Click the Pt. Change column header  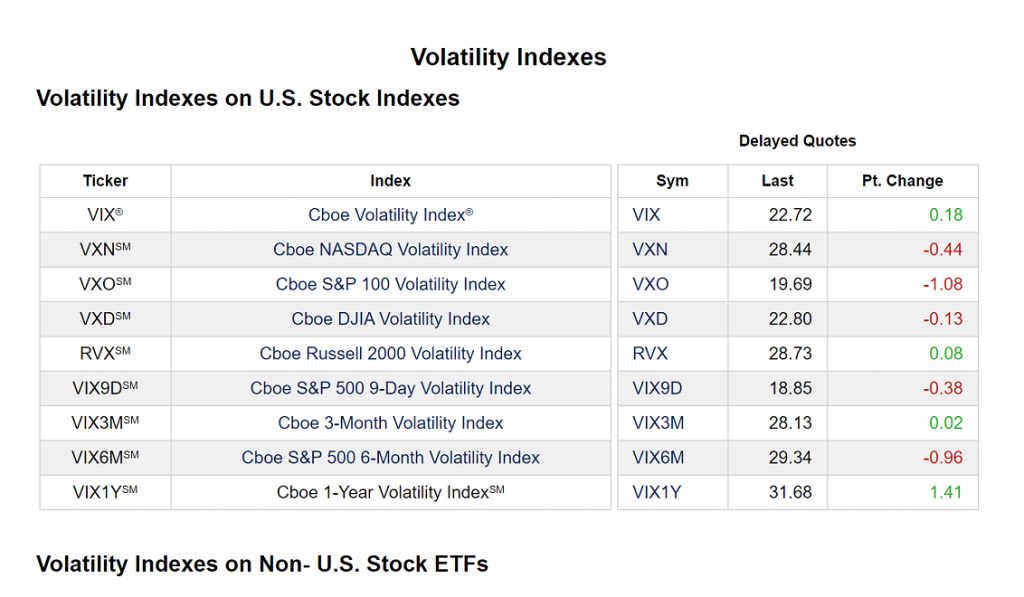(902, 181)
